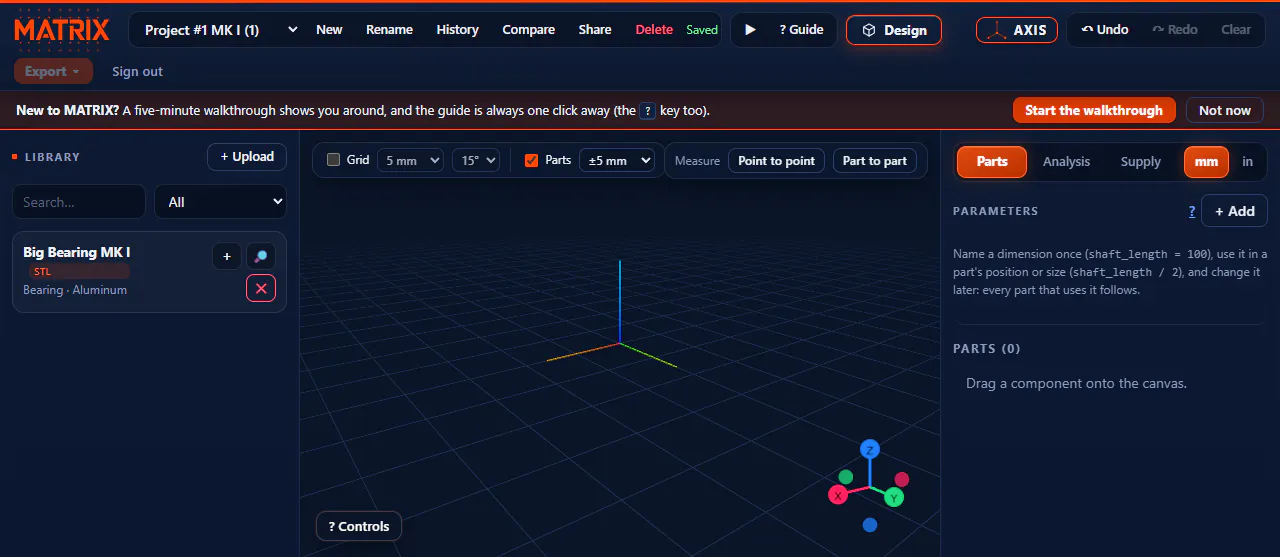Click the PARTS (0) heading
Viewport: 1280px width, 557px height.
(986, 349)
